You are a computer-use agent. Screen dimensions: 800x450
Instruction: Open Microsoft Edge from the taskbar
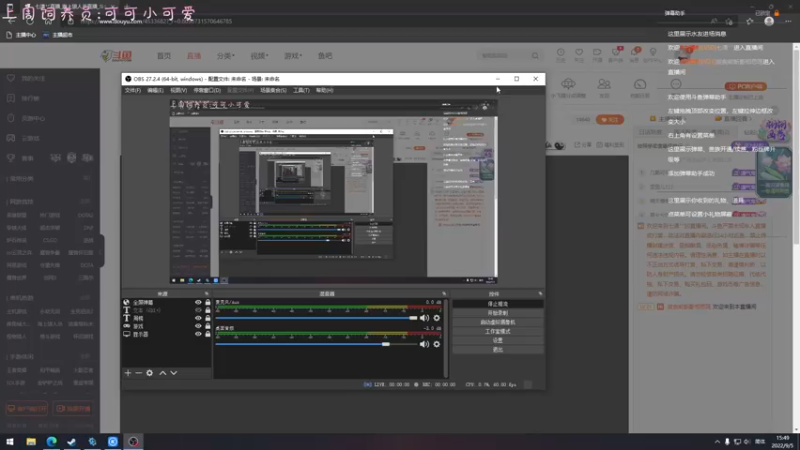coord(52,441)
